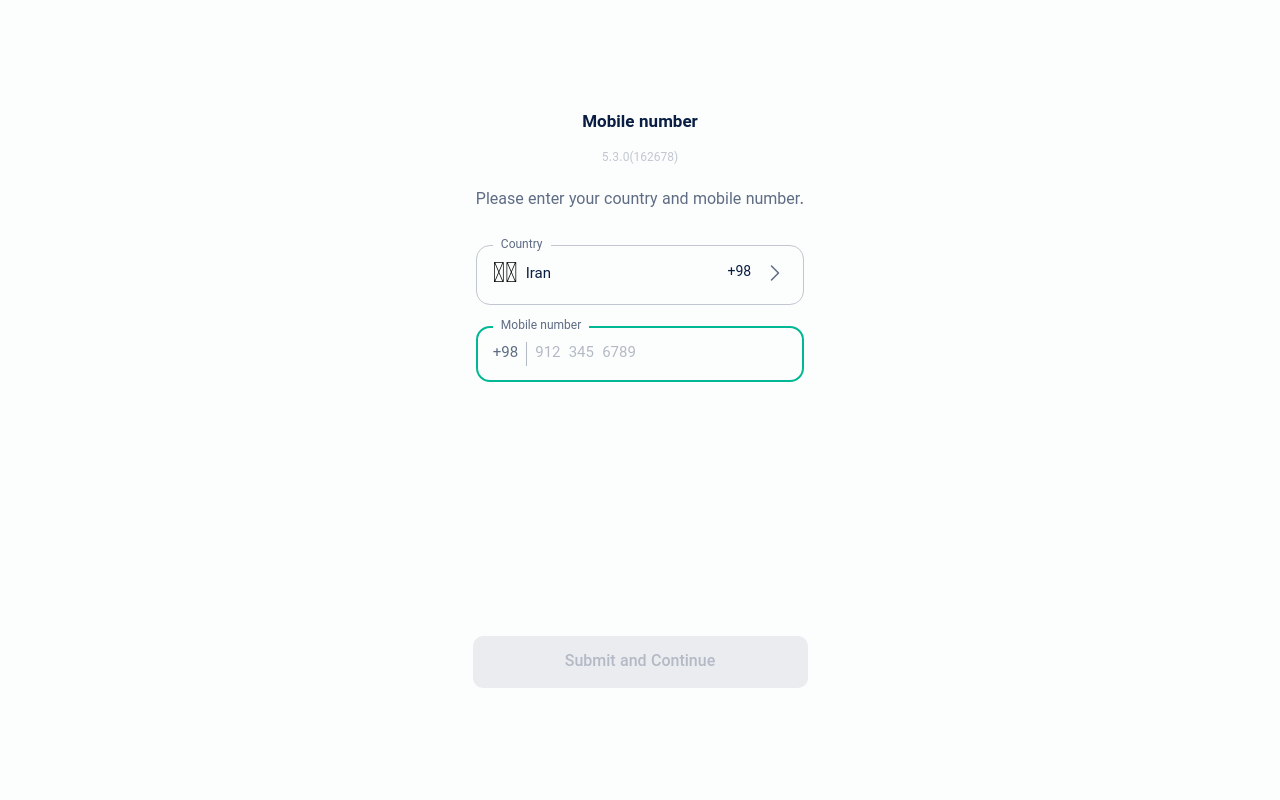1280x800 pixels.
Task: Click the +98 code in Country field
Action: coord(739,271)
